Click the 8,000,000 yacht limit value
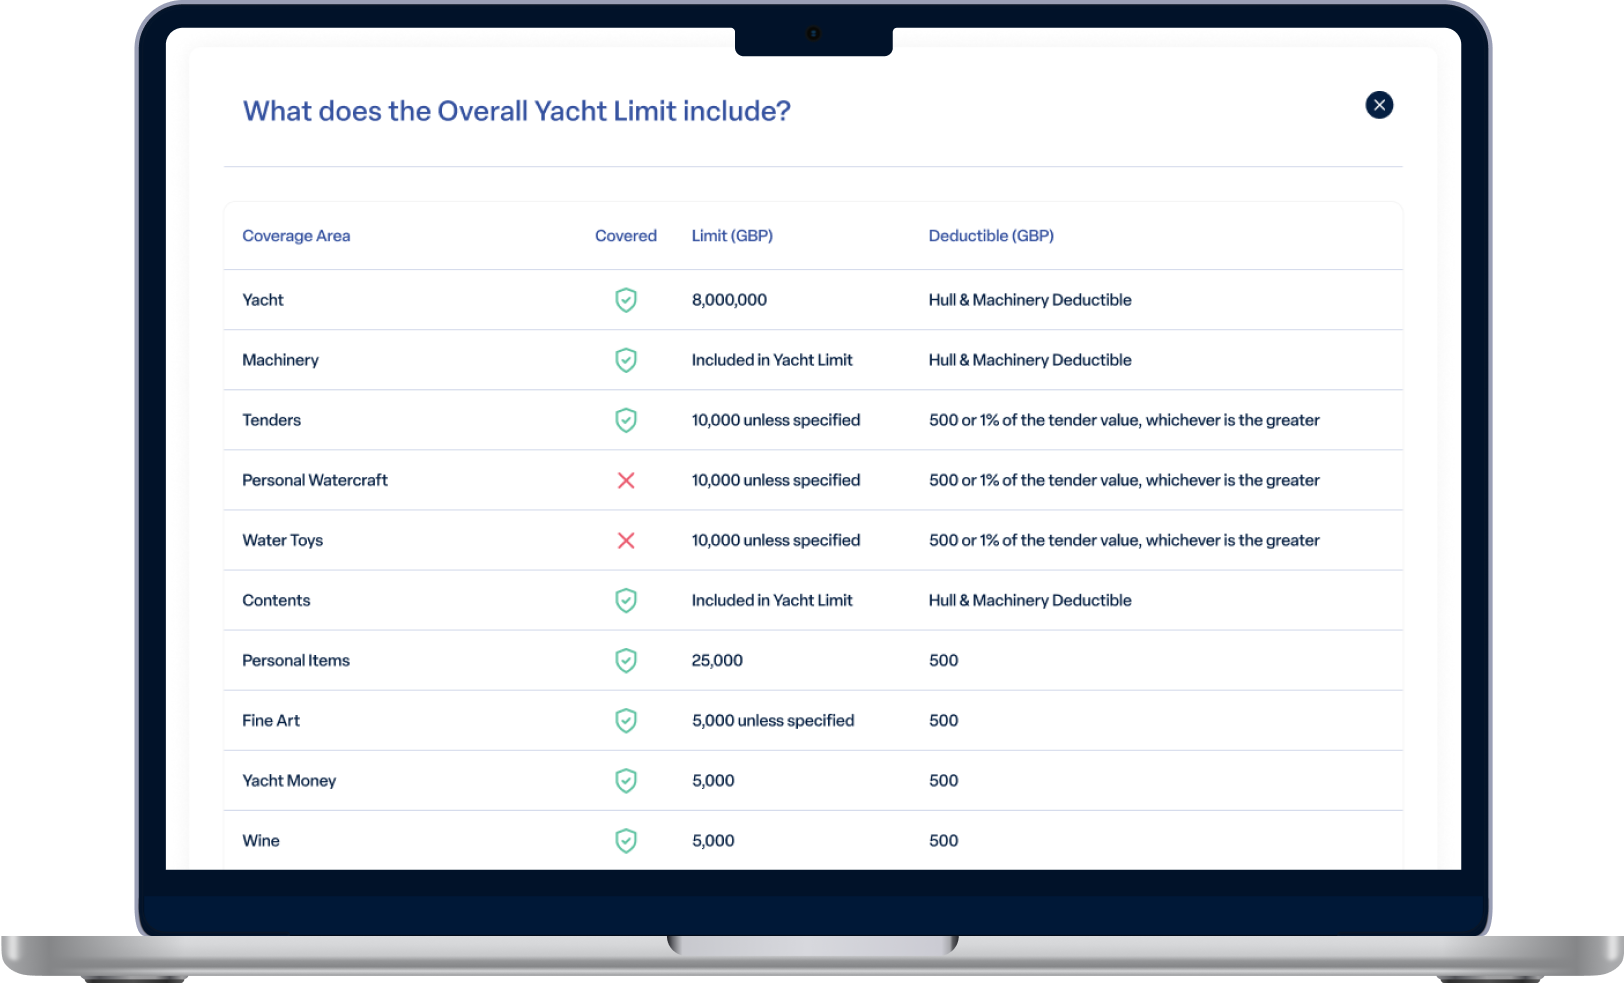 (x=729, y=300)
